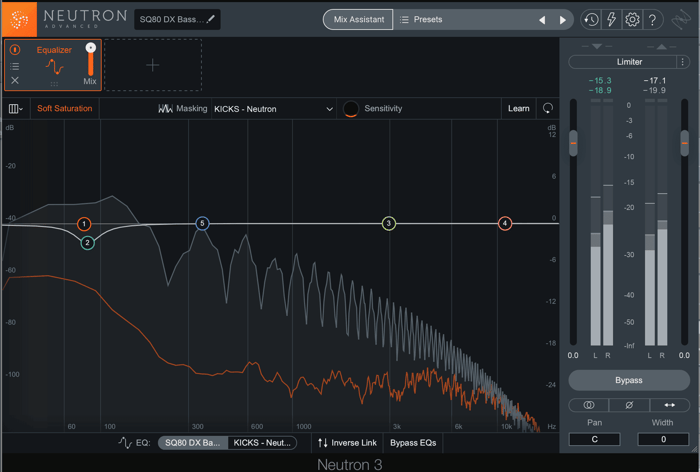Toggle zero latency lightning icon
Image resolution: width=700 pixels, height=472 pixels.
click(x=611, y=20)
